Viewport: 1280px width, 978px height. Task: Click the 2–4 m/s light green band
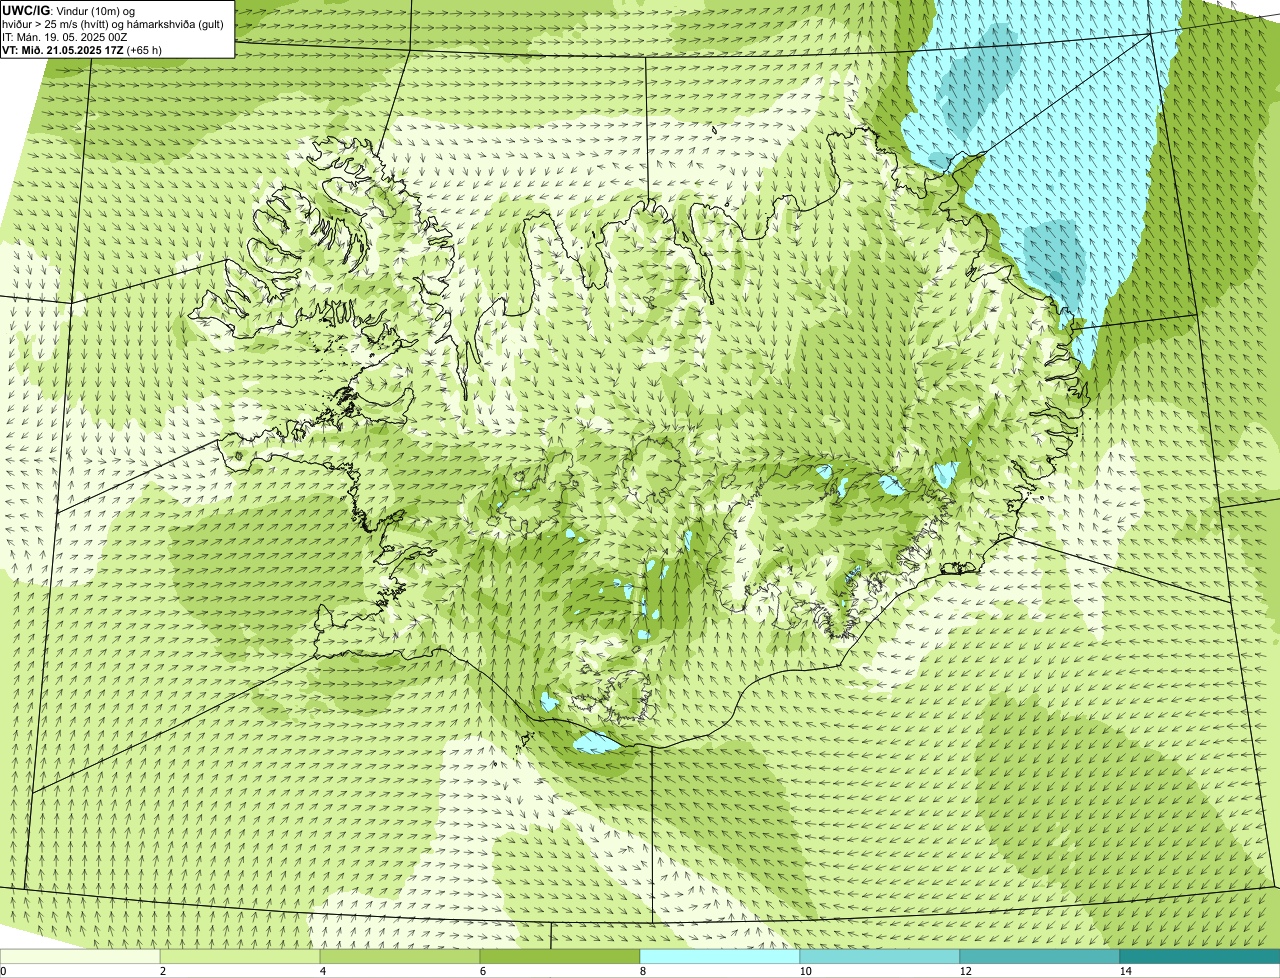pos(240,956)
